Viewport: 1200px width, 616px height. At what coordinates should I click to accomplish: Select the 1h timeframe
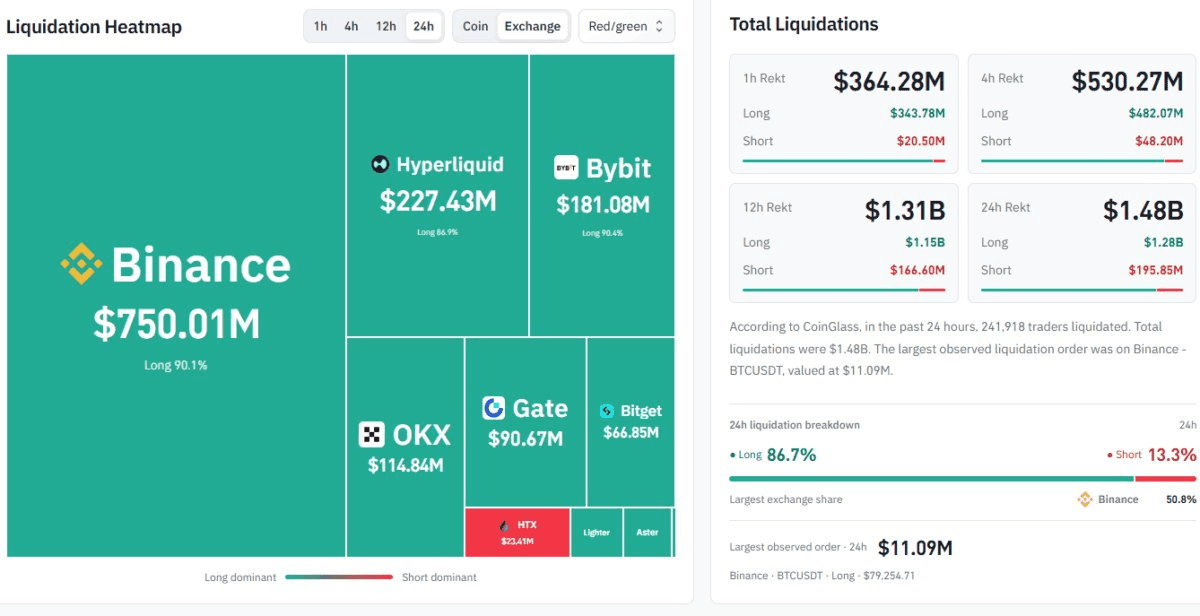click(320, 26)
